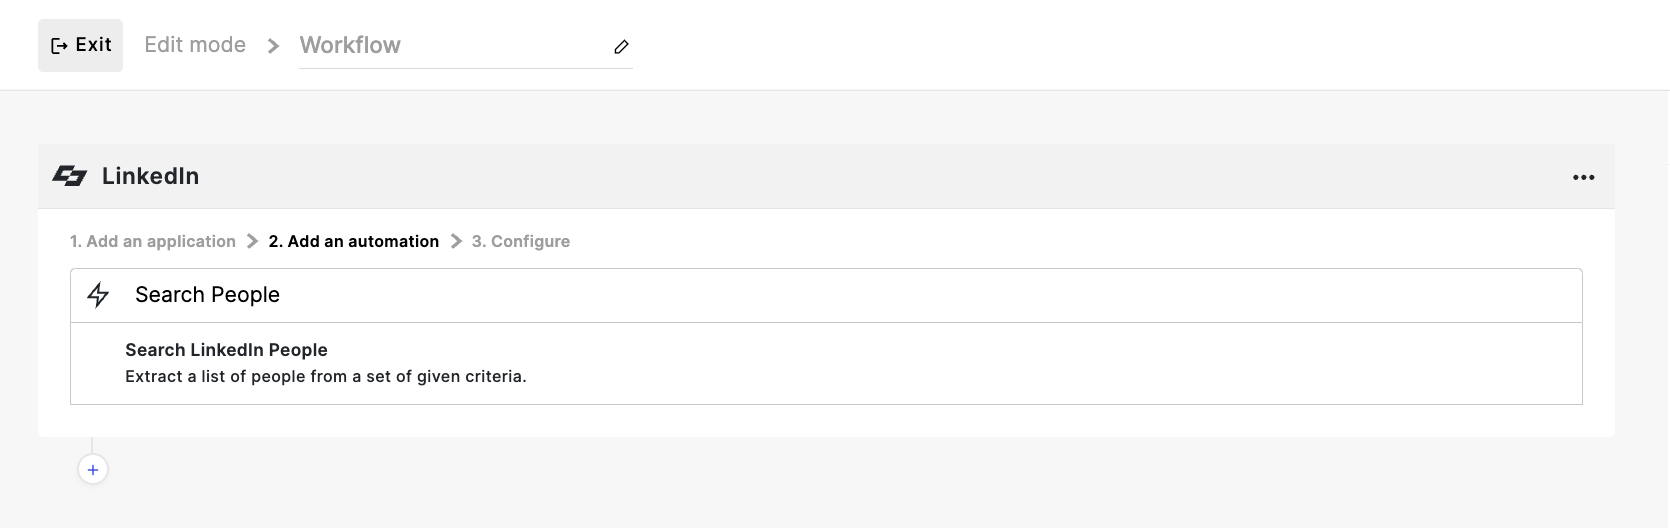
Task: Choose the Search LinkedIn People automation
Action: (x=826, y=363)
